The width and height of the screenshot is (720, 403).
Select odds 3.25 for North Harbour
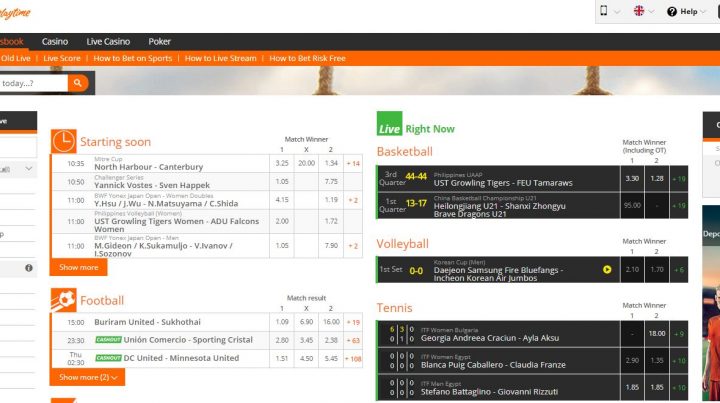(282, 163)
